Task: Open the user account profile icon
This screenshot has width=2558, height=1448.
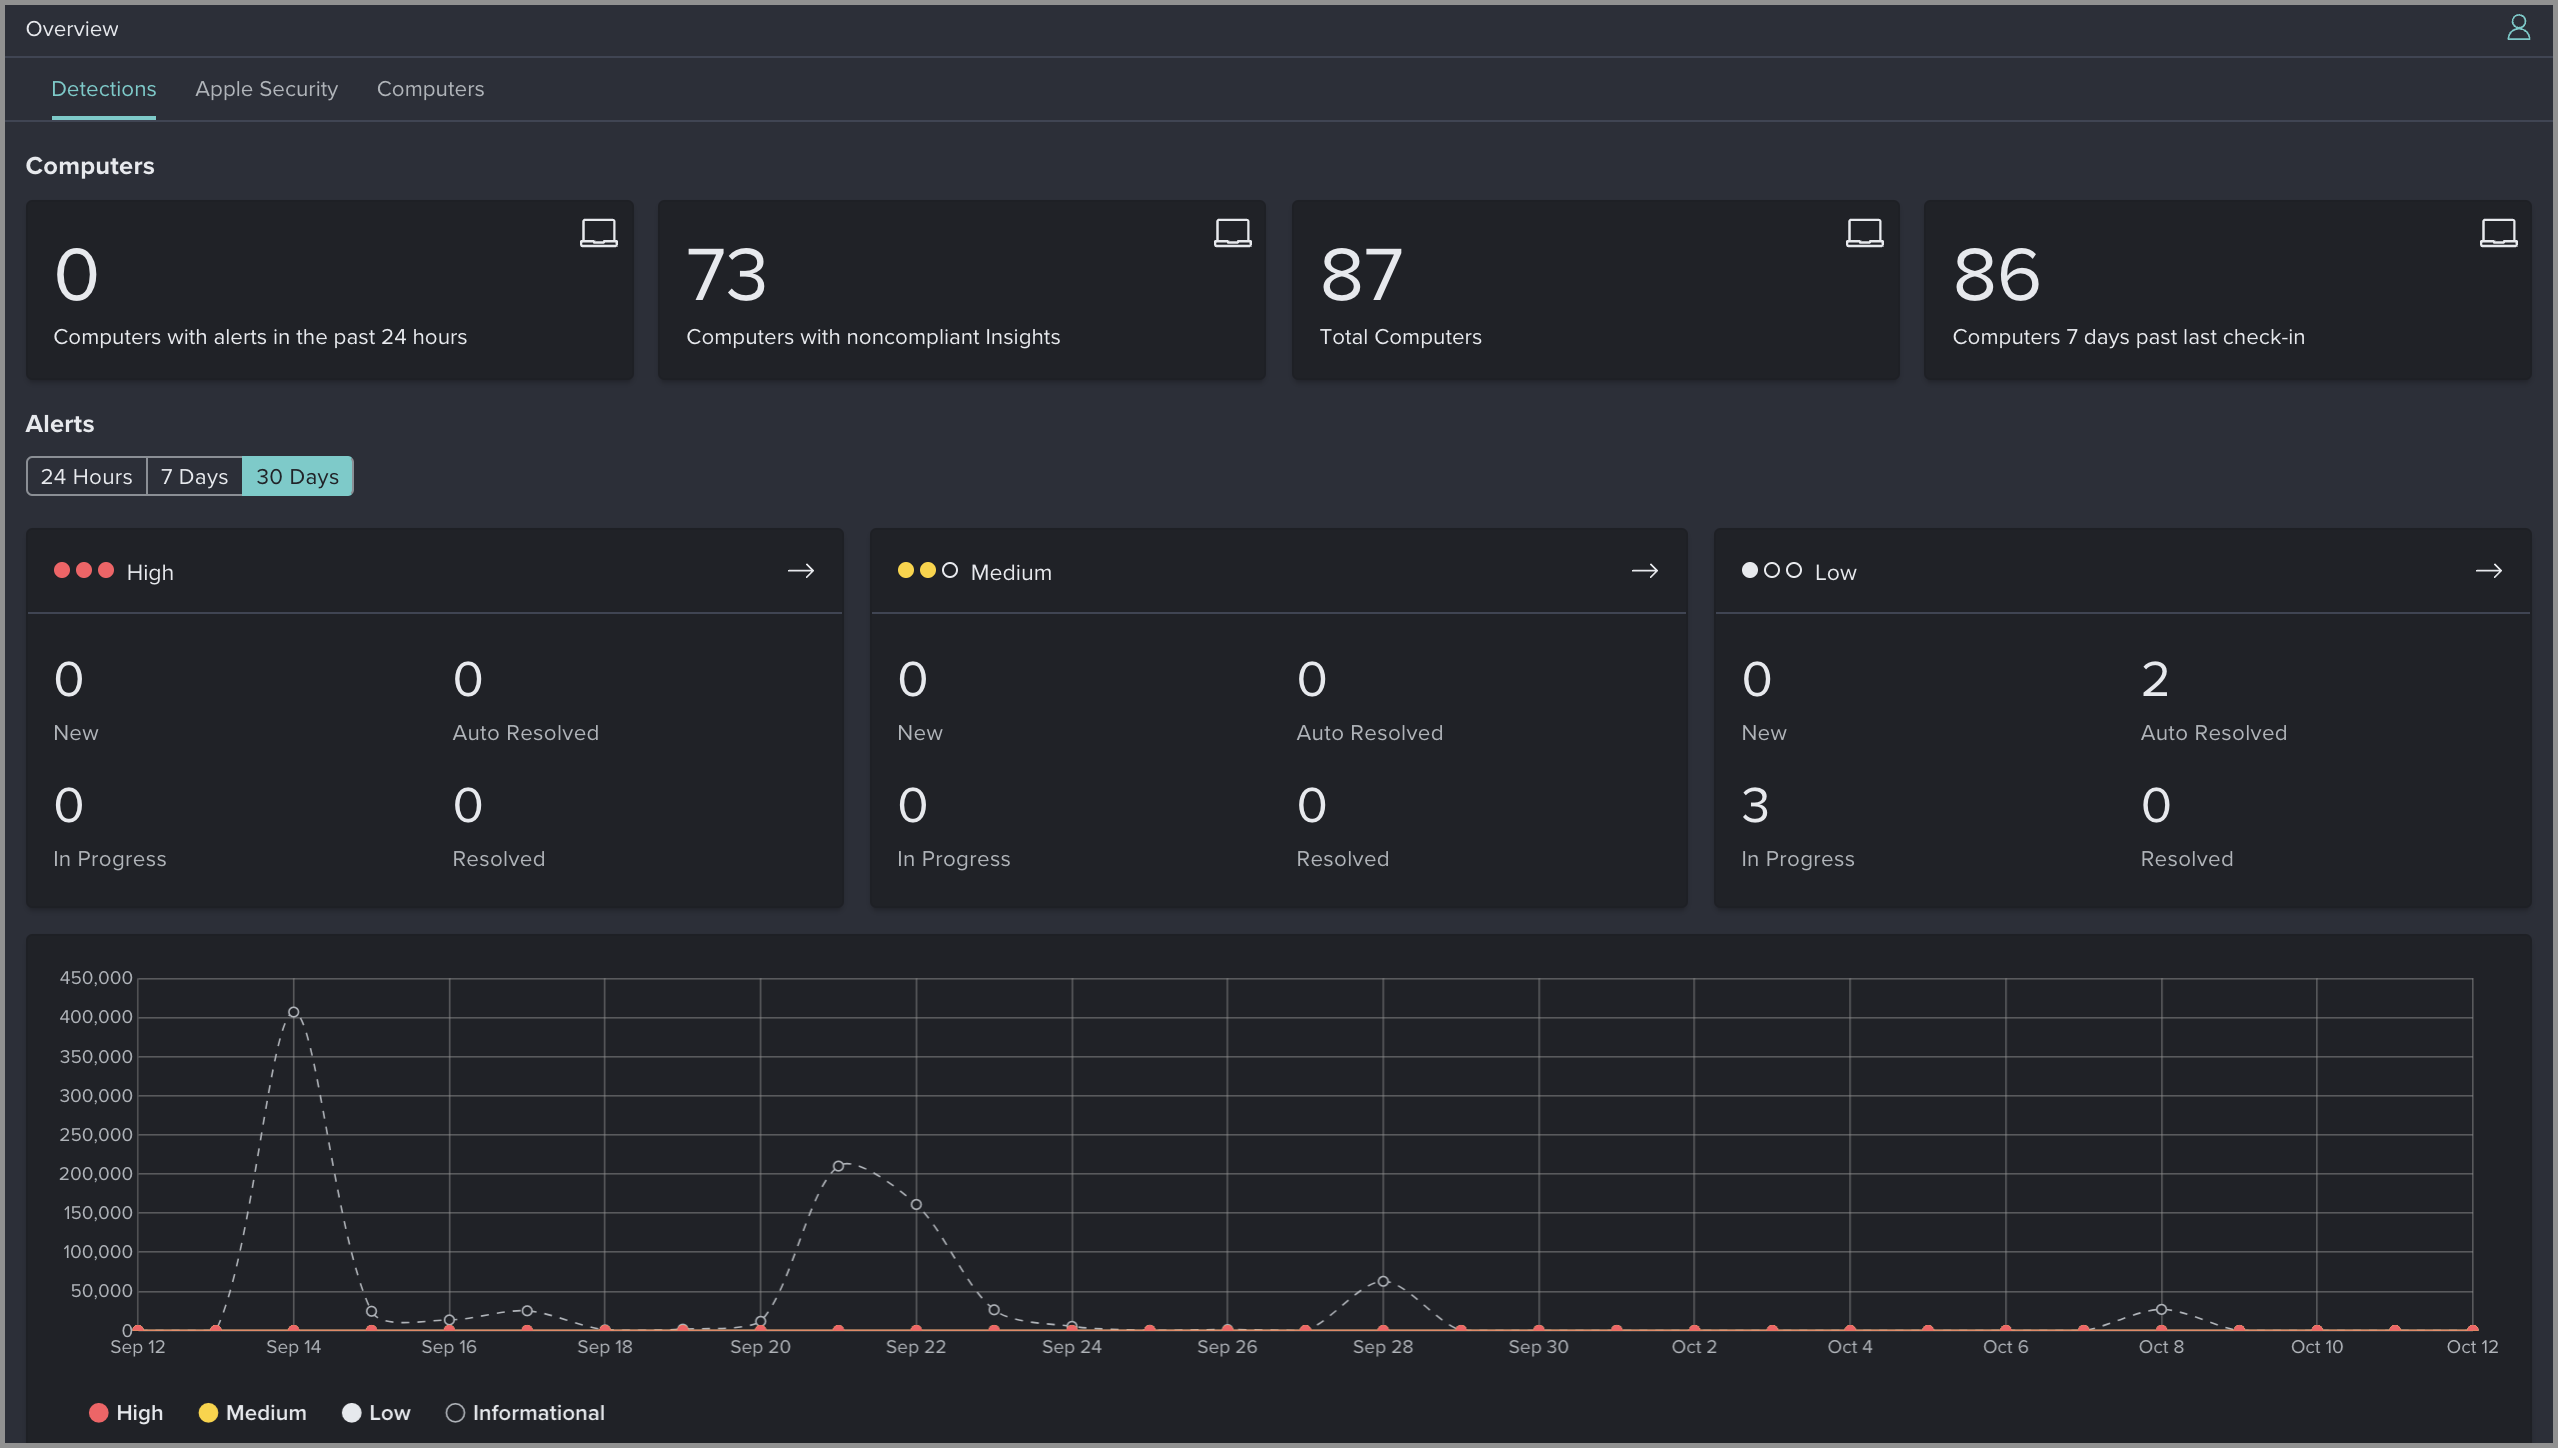Action: point(2518,28)
